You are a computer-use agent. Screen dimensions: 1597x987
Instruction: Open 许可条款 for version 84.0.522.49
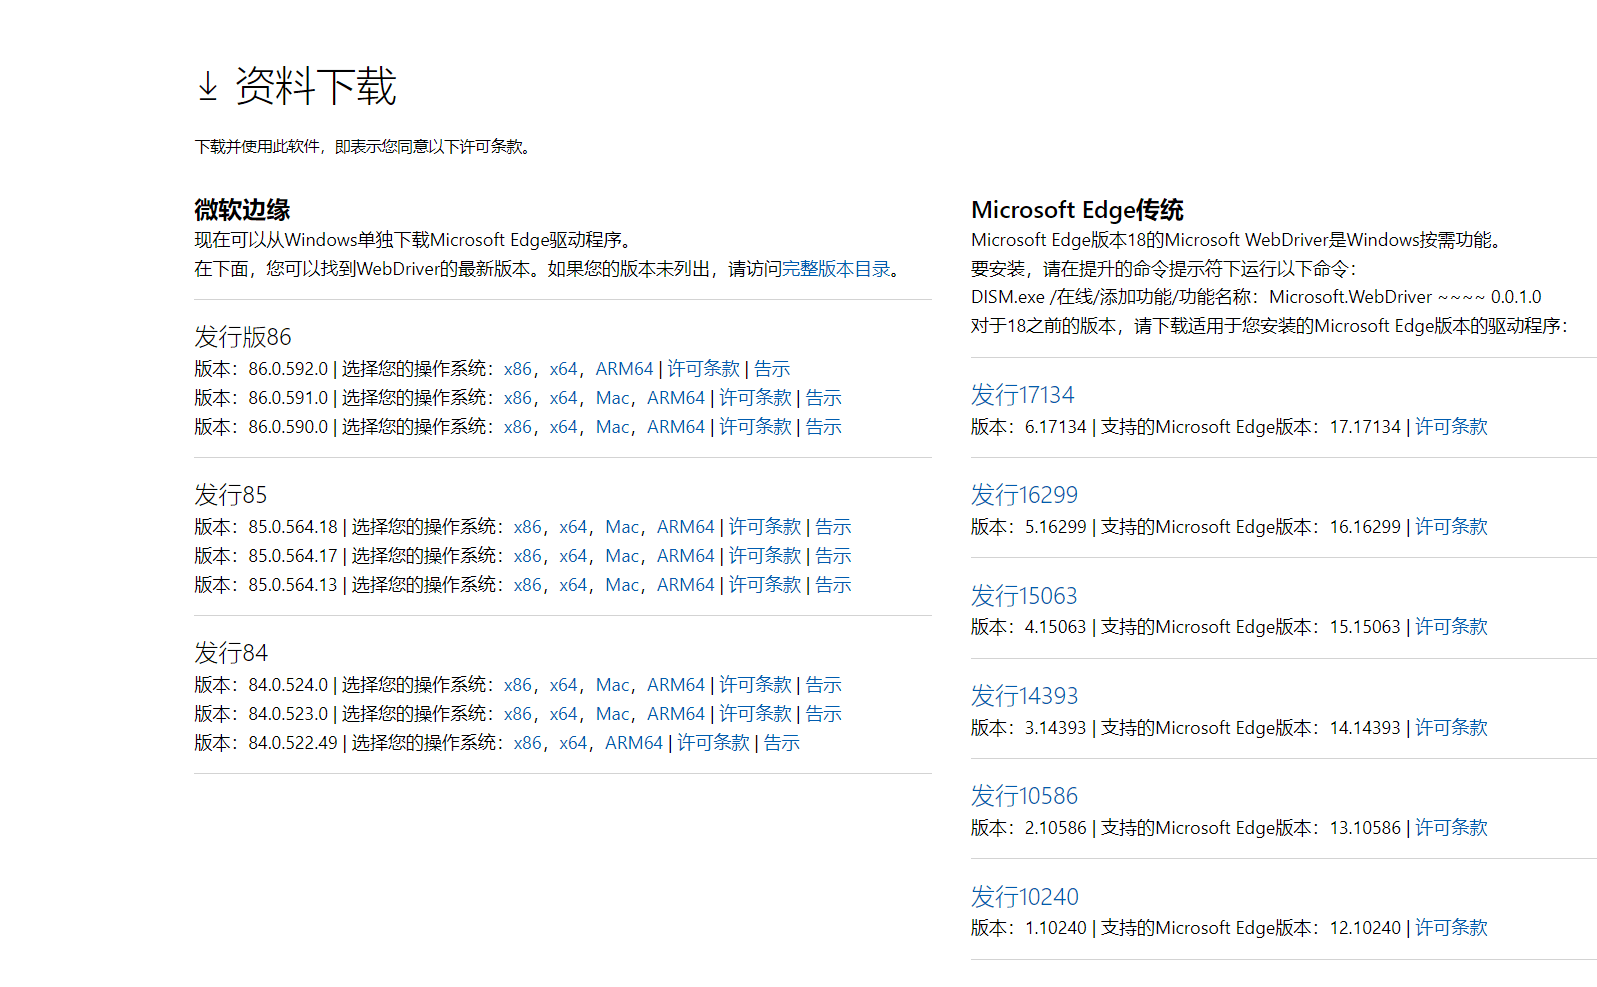pos(714,743)
